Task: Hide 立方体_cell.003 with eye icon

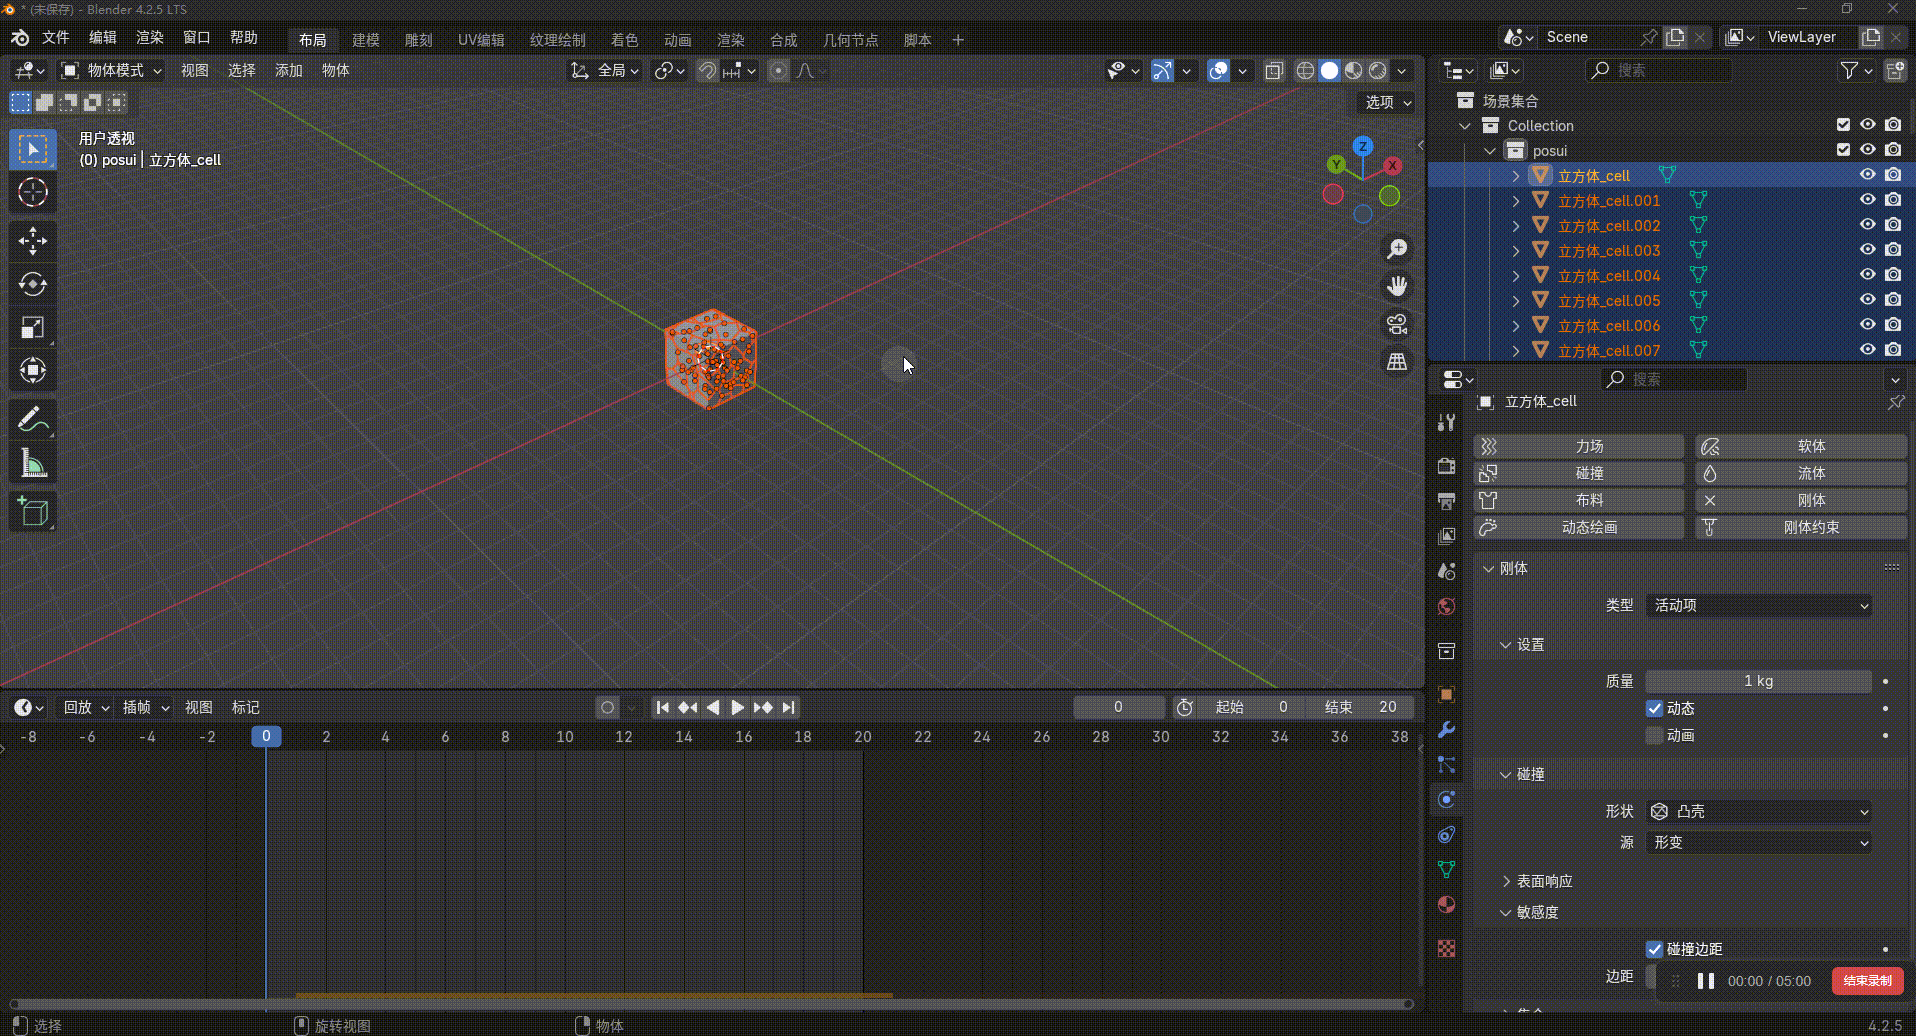Action: [1867, 250]
